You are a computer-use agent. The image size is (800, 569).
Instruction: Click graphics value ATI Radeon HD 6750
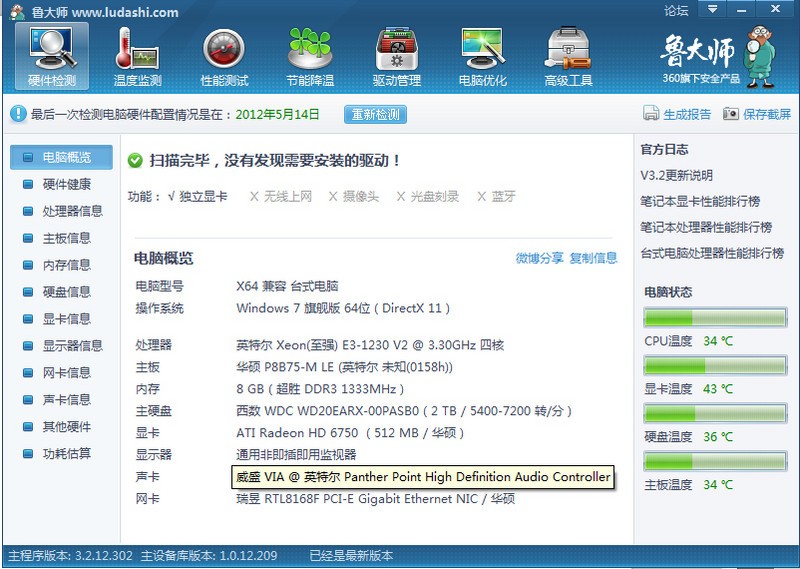pyautogui.click(x=350, y=433)
